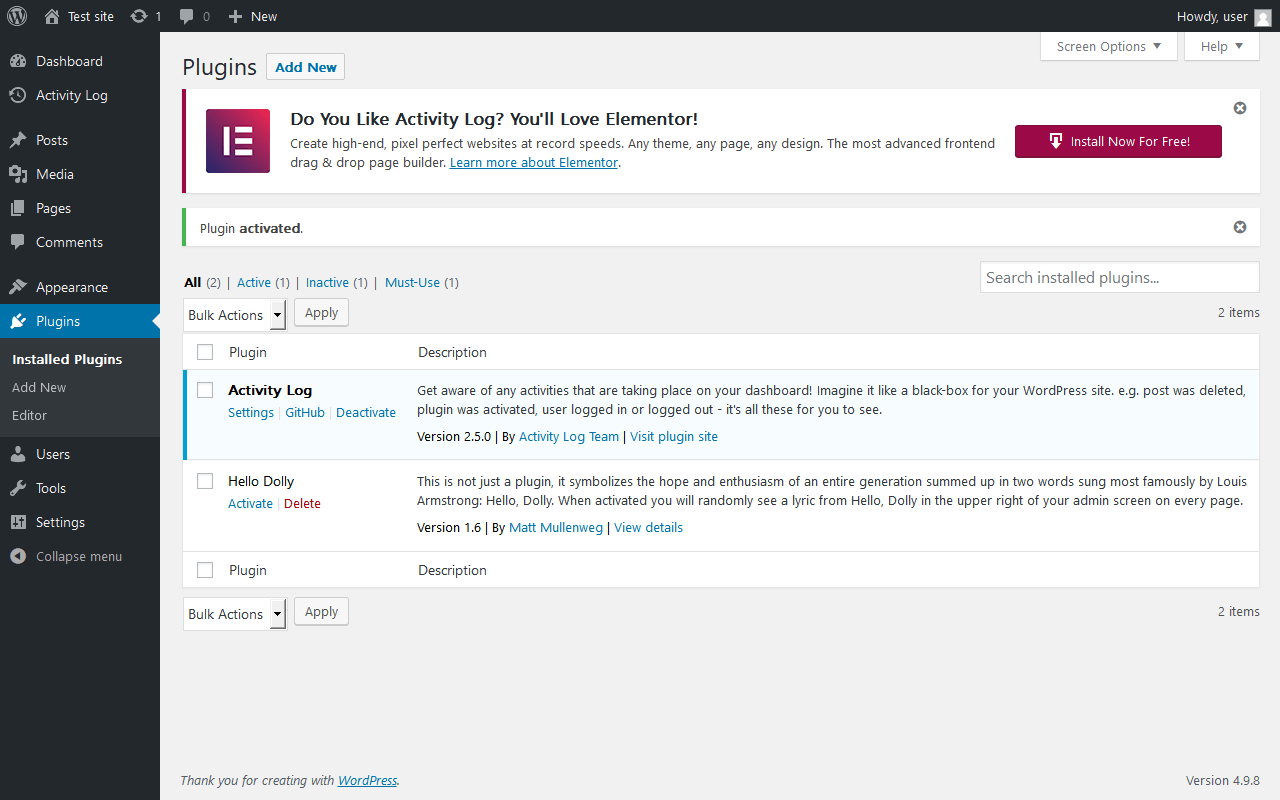Deactivate the Activity Log plugin
Image resolution: width=1280 pixels, height=800 pixels.
[366, 412]
